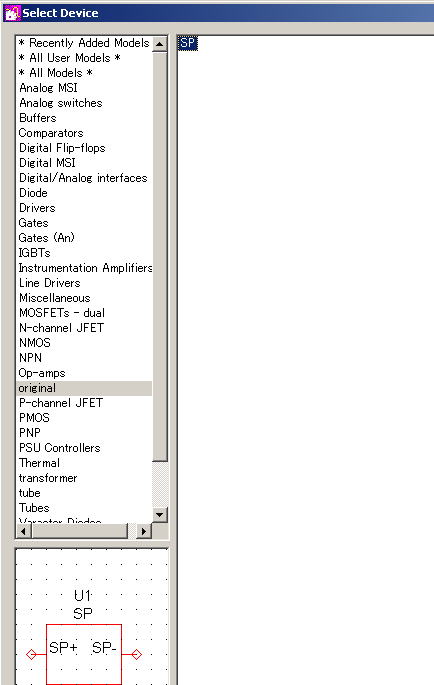434x685 pixels.
Task: Click the vertical scrollbar thumb of category list
Action: (160, 256)
